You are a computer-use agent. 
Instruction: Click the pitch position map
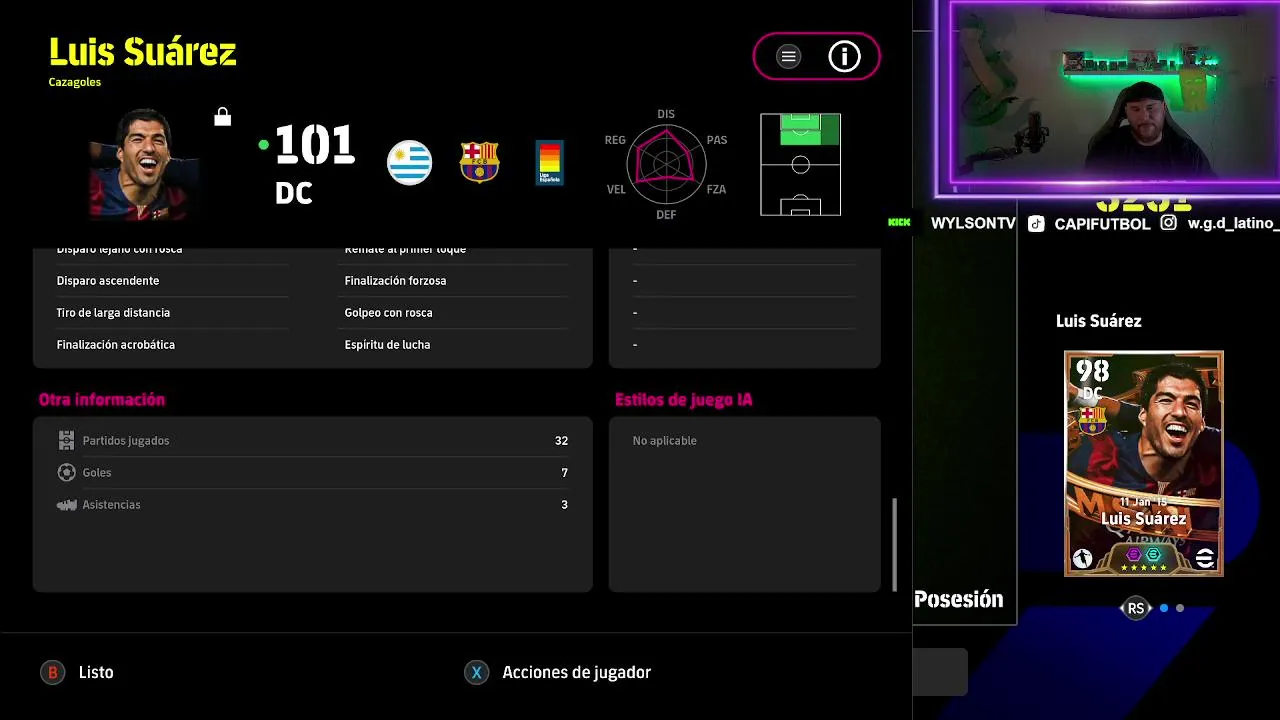point(800,164)
